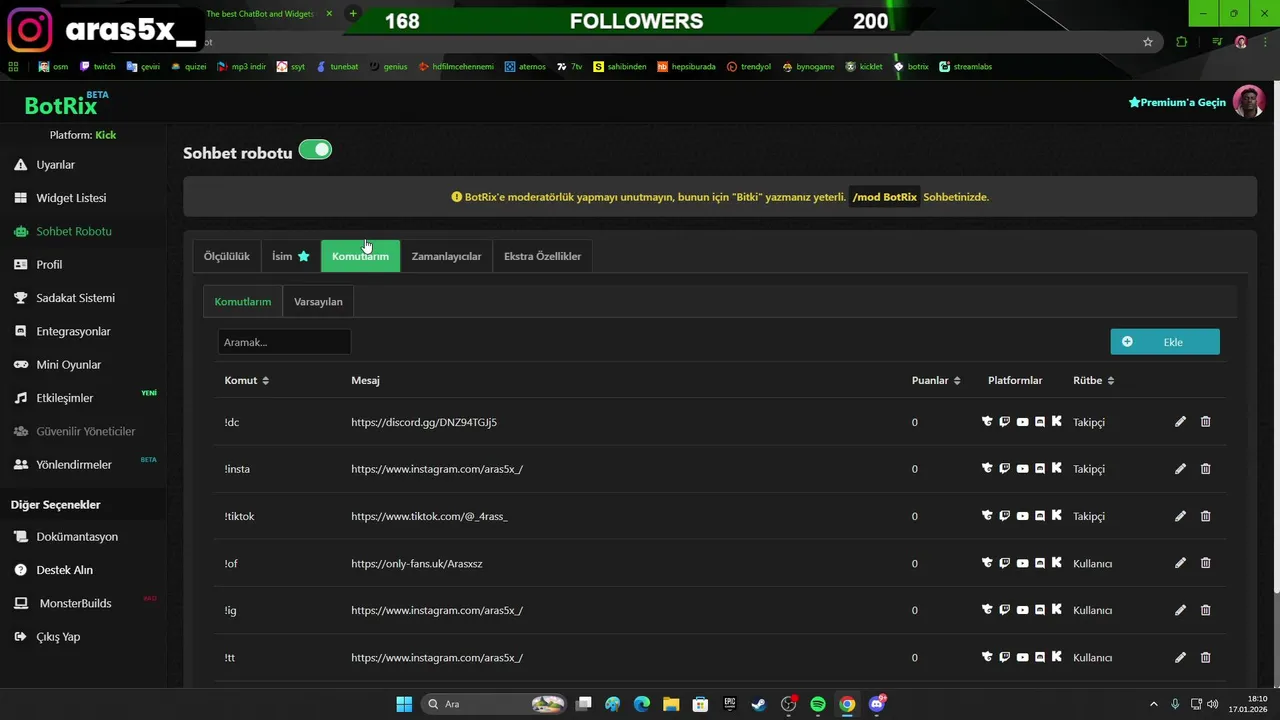Sort the table by Komut column
This screenshot has height=720, width=1280.
coord(246,381)
